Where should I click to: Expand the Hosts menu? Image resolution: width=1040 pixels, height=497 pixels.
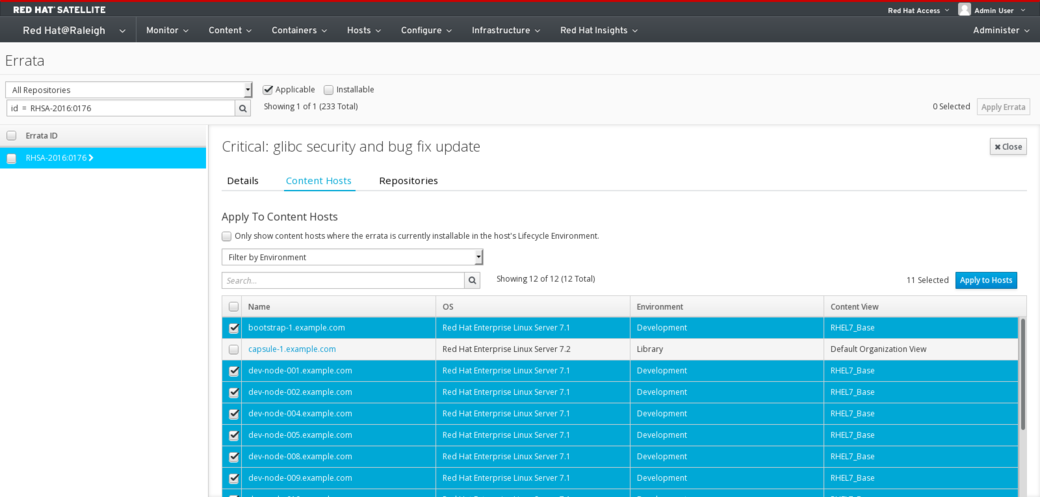[x=363, y=31]
